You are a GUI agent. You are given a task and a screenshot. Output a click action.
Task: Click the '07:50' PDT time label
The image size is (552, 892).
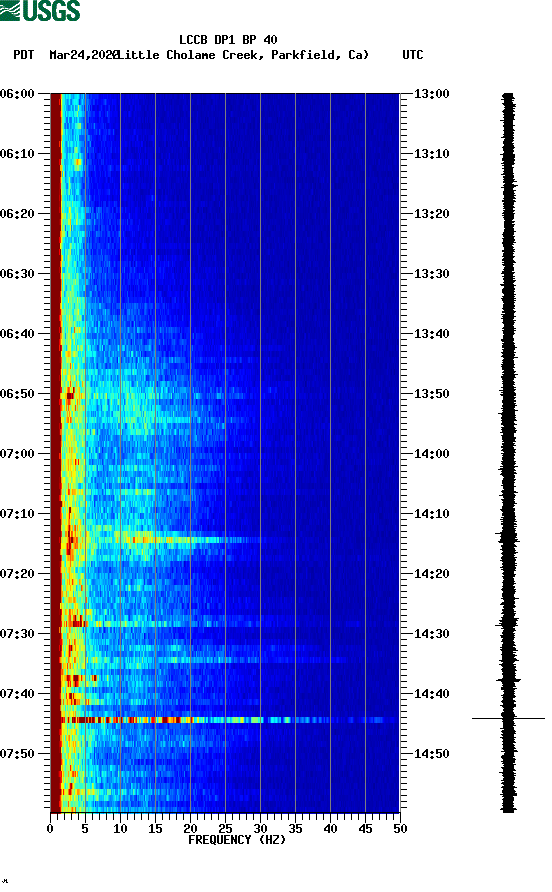[18, 754]
